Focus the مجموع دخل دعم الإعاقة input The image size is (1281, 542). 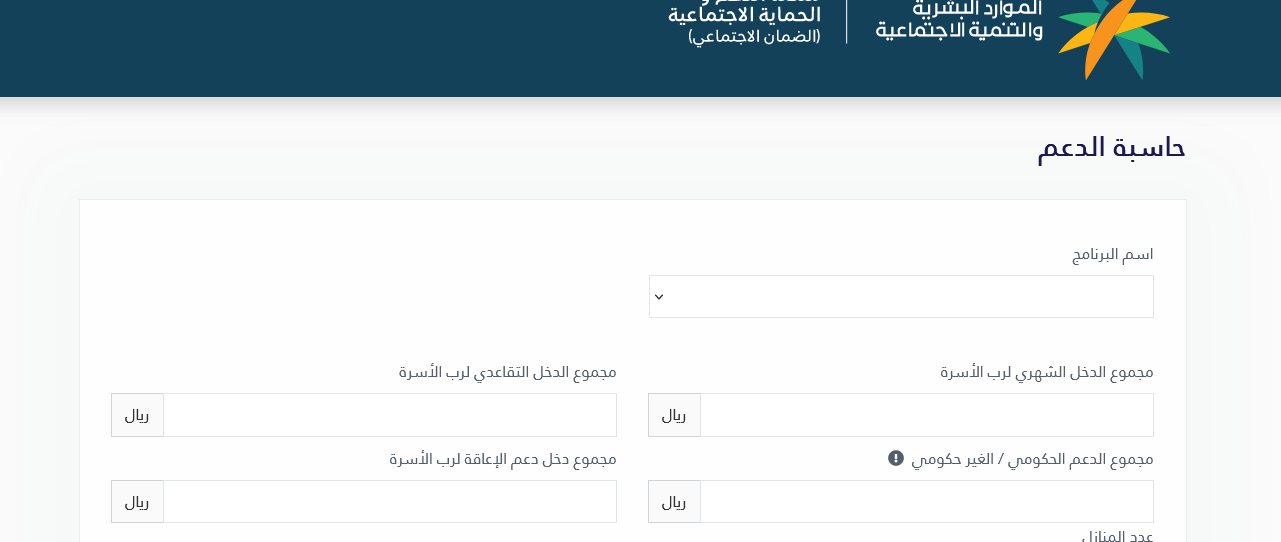pyautogui.click(x=389, y=502)
